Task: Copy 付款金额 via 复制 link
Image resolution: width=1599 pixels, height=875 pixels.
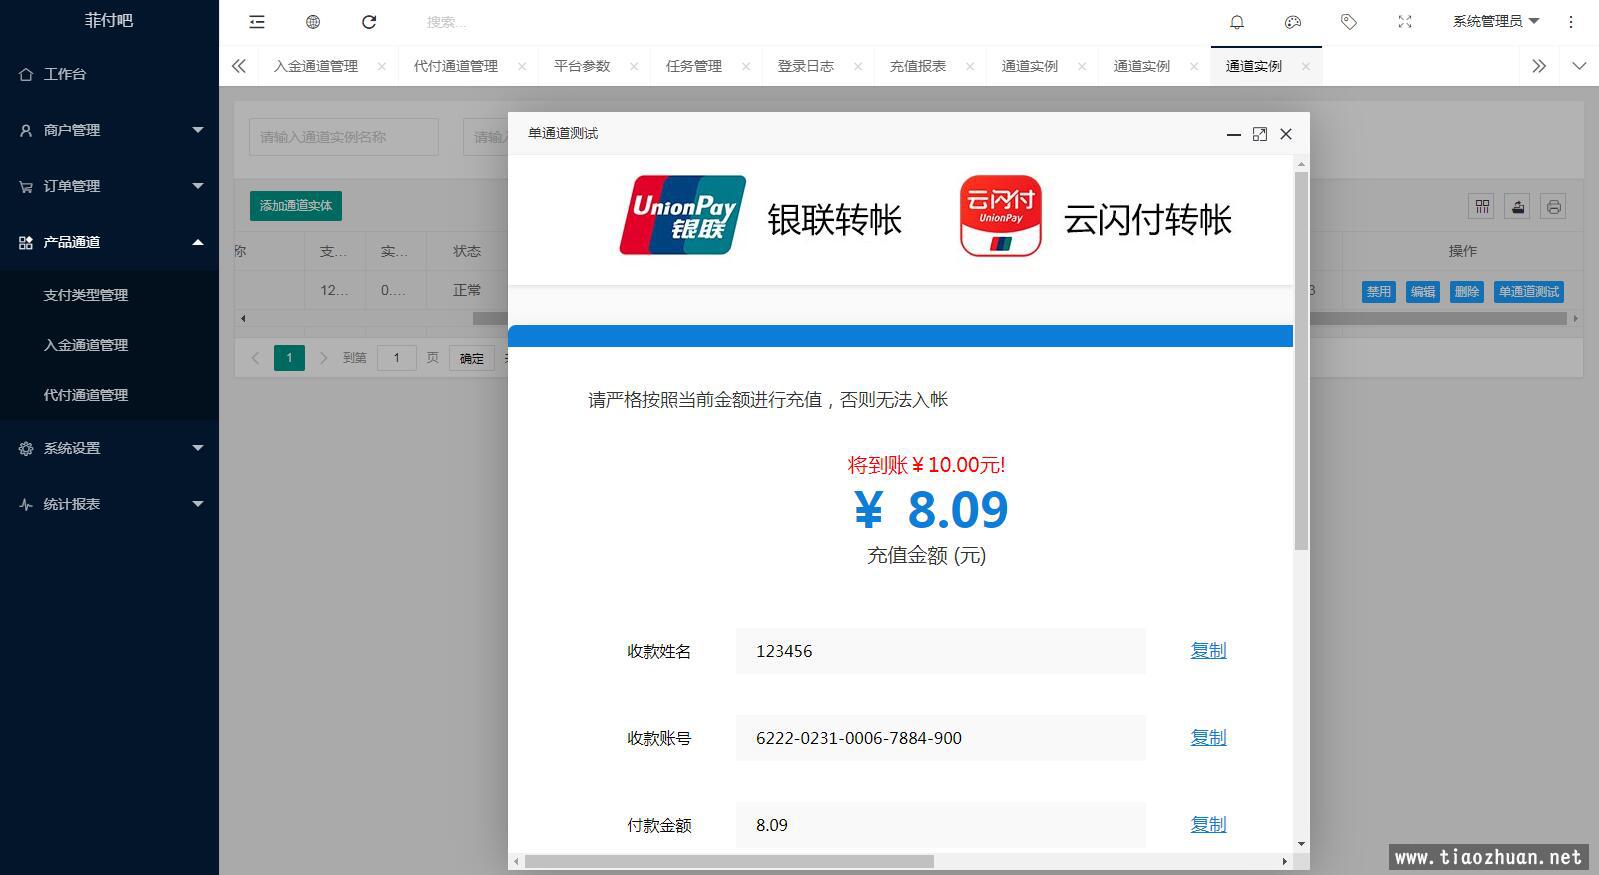Action: pyautogui.click(x=1208, y=825)
